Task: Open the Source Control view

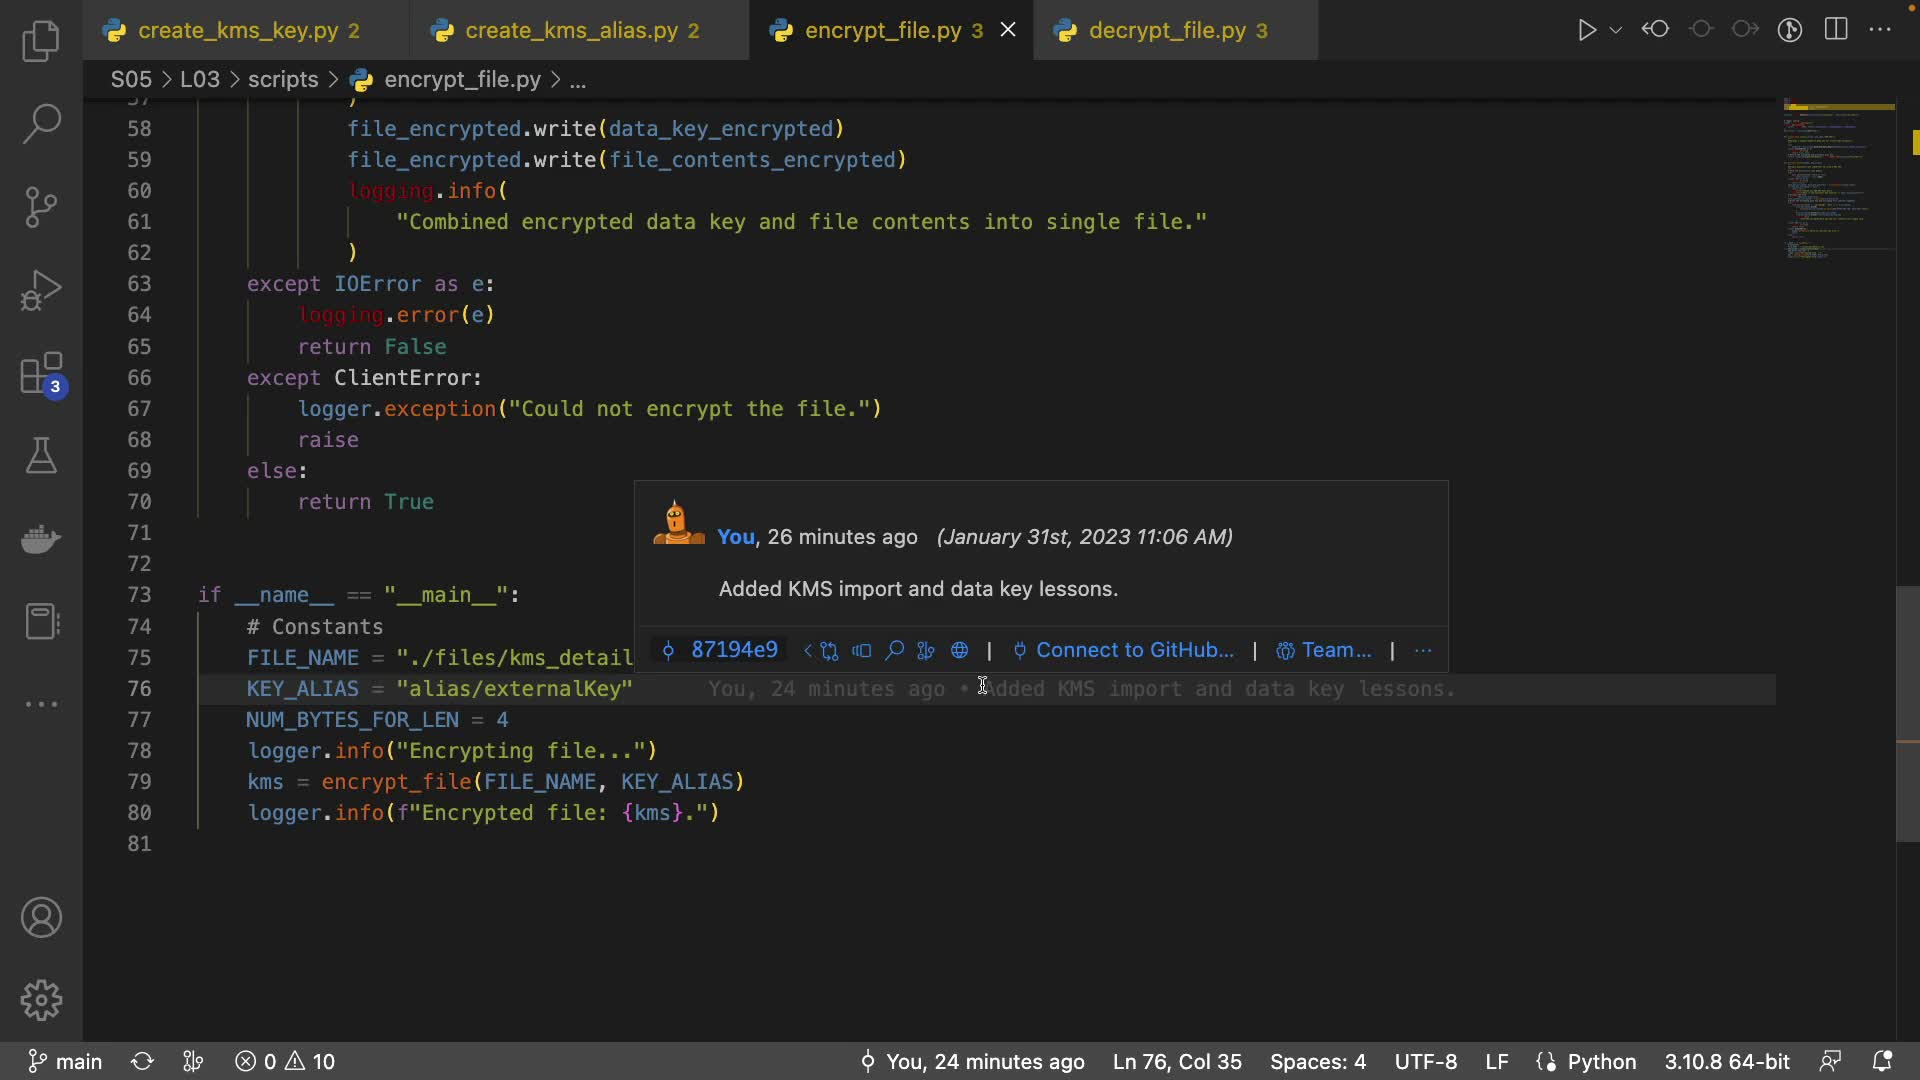Action: pyautogui.click(x=41, y=207)
